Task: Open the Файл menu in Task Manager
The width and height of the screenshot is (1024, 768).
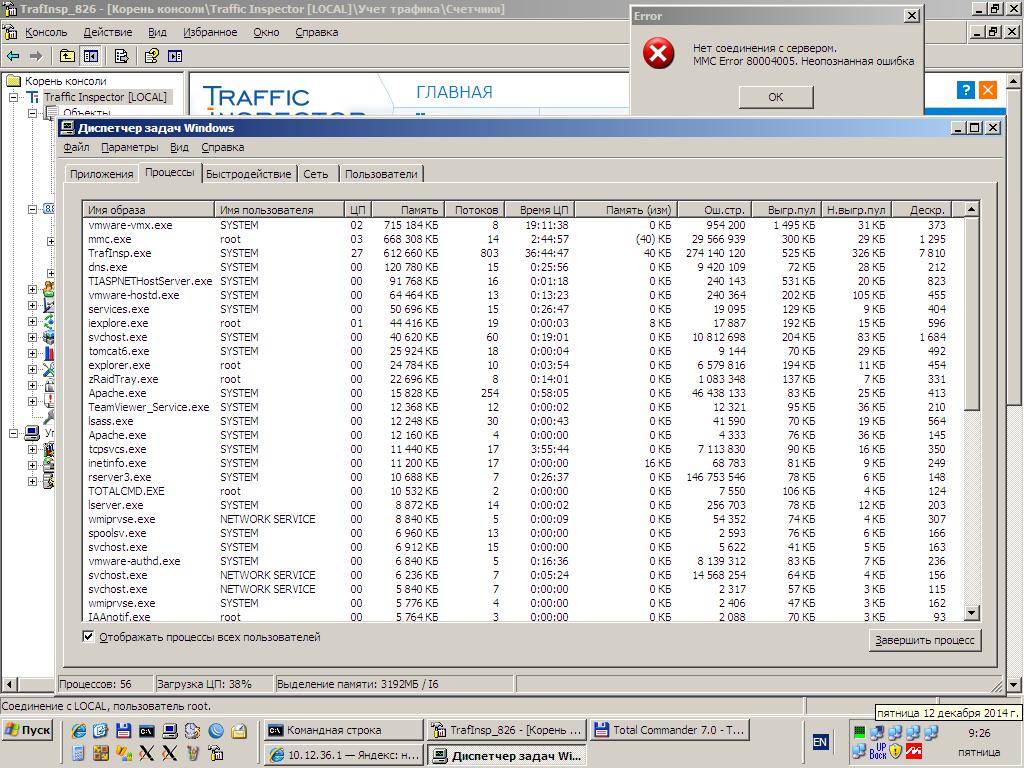Action: 76,147
